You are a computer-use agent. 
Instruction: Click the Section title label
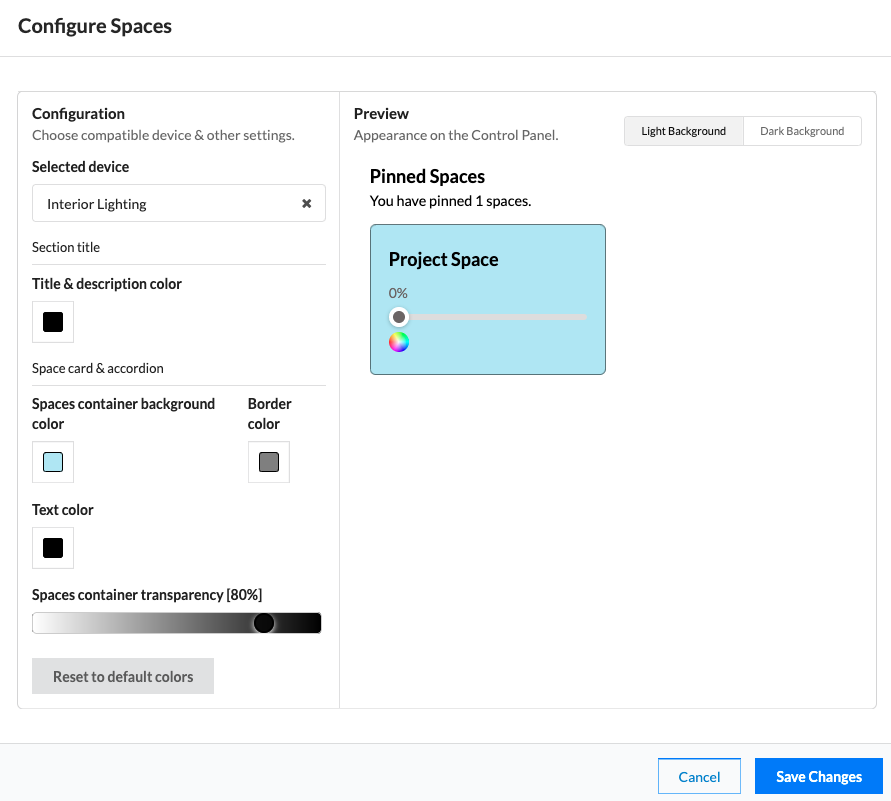point(66,247)
